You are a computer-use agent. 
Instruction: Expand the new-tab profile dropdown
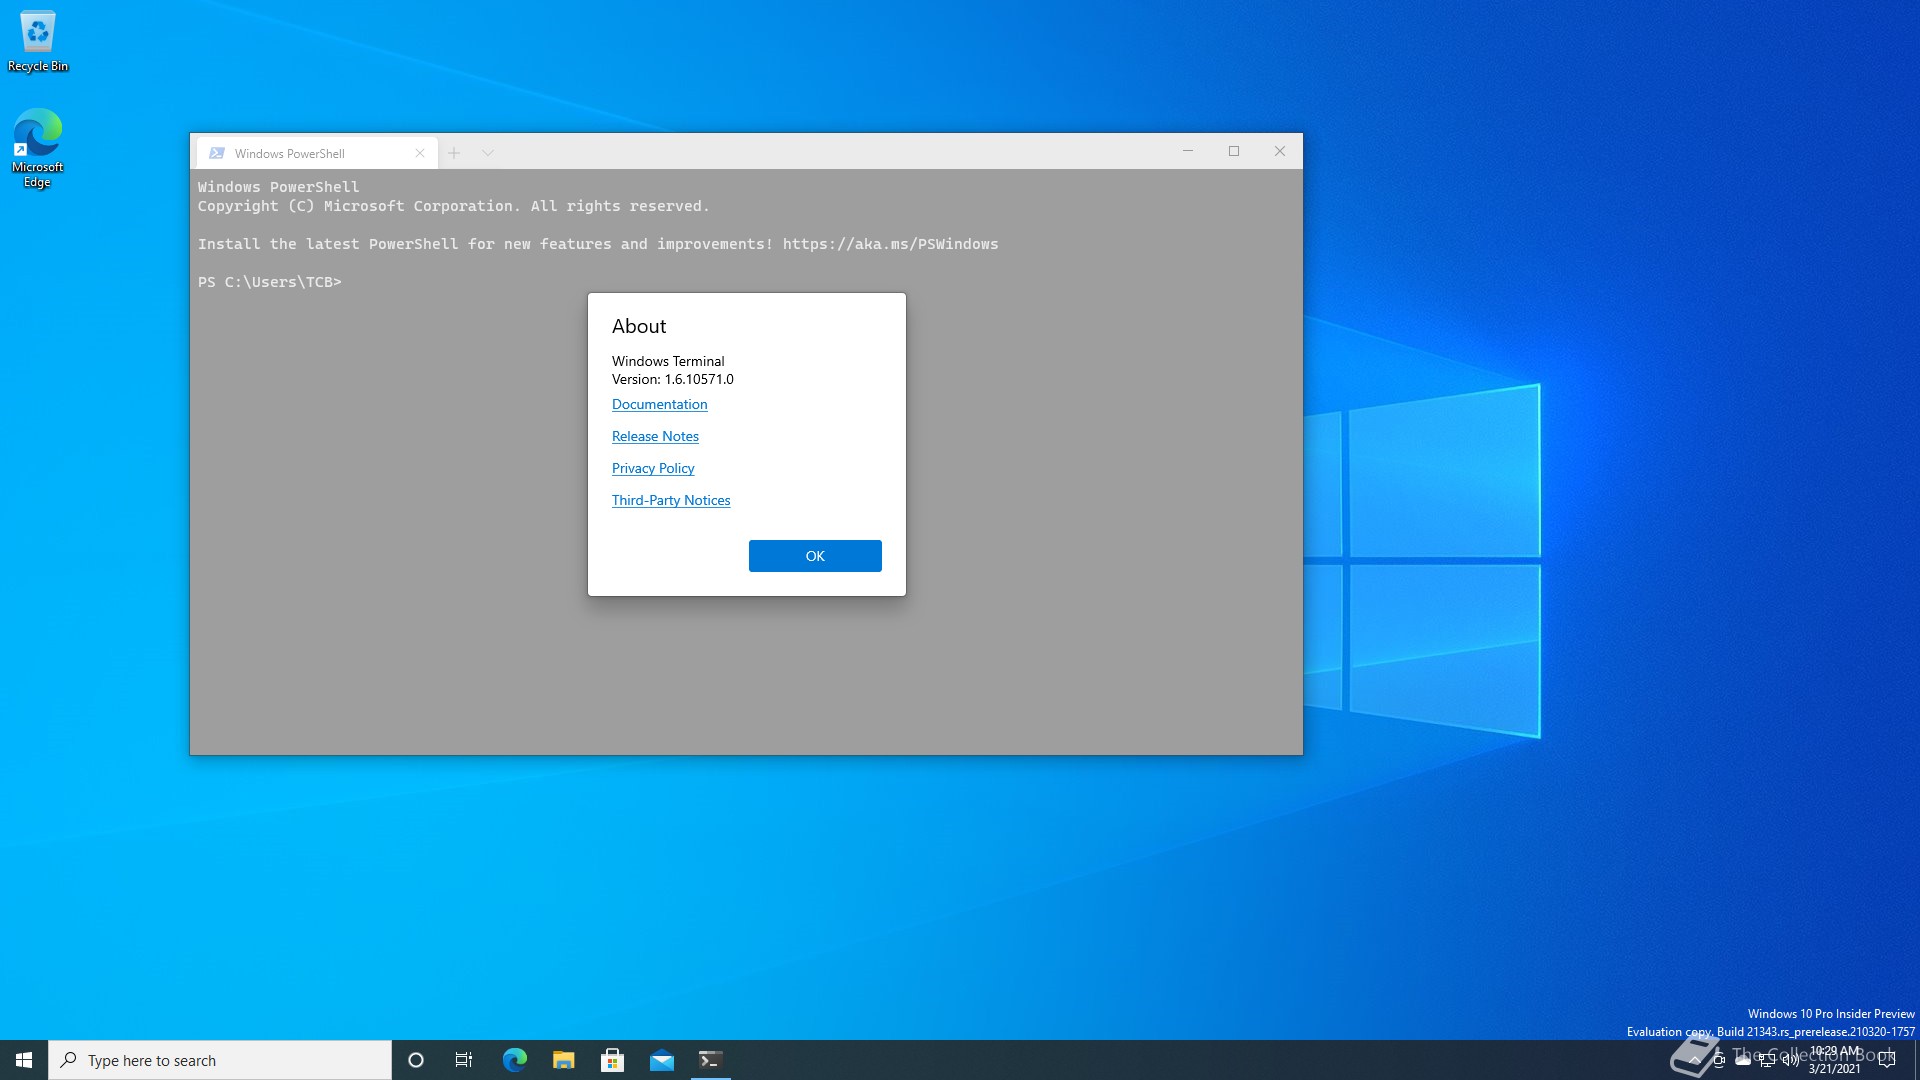(x=488, y=153)
